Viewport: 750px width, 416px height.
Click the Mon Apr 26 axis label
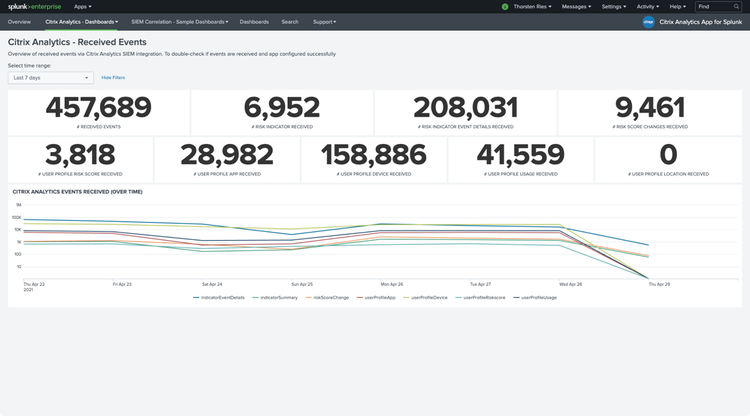[x=392, y=284]
